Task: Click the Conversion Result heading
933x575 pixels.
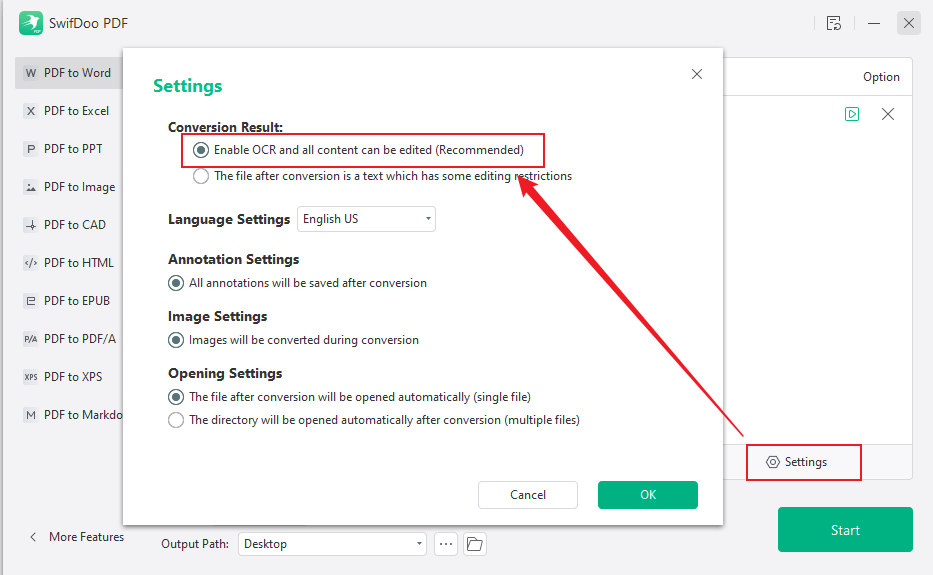Action: pos(225,127)
